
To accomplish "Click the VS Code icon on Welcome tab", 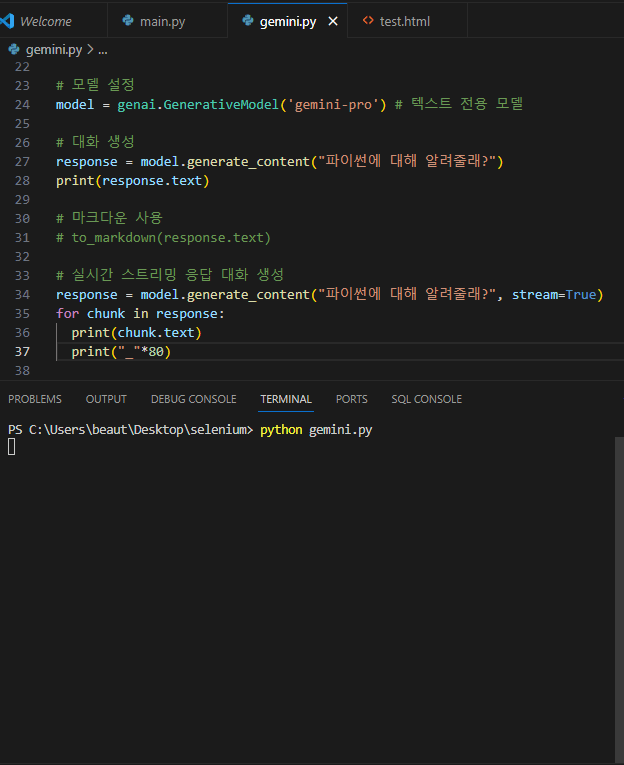I will 7,21.
